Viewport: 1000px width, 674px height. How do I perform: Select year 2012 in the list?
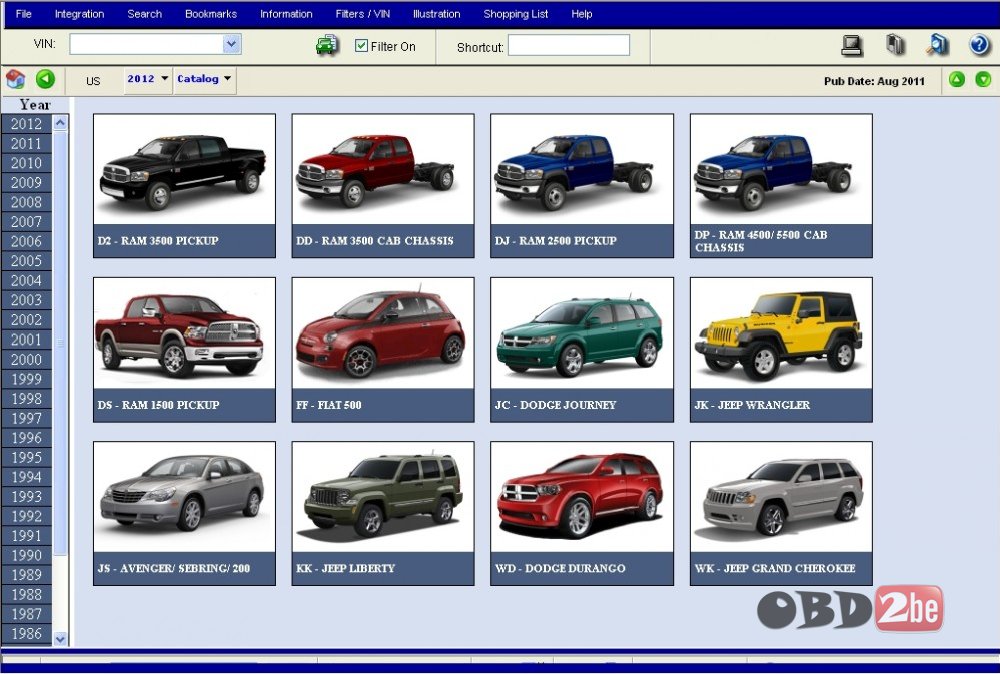pyautogui.click(x=26, y=124)
